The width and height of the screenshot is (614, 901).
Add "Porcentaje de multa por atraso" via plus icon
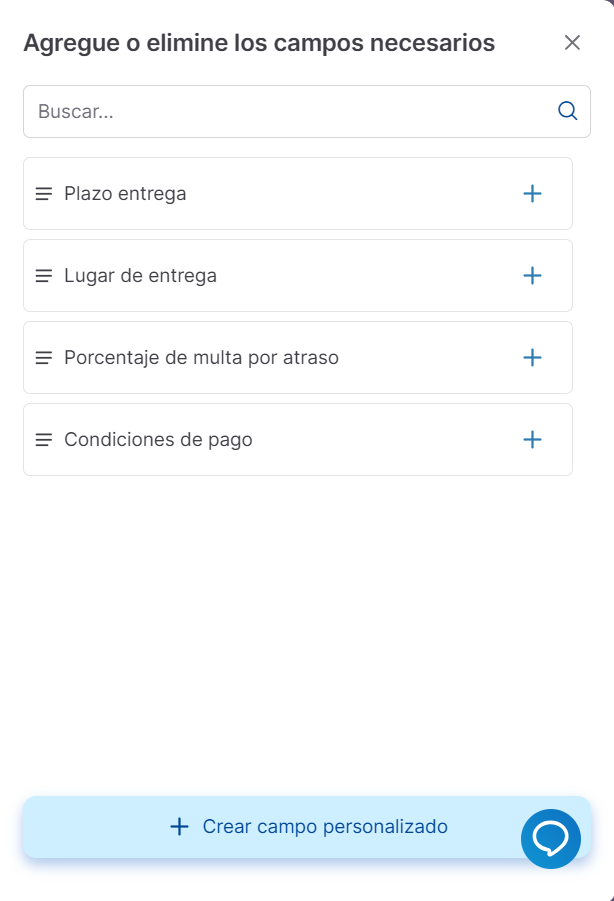click(x=532, y=357)
